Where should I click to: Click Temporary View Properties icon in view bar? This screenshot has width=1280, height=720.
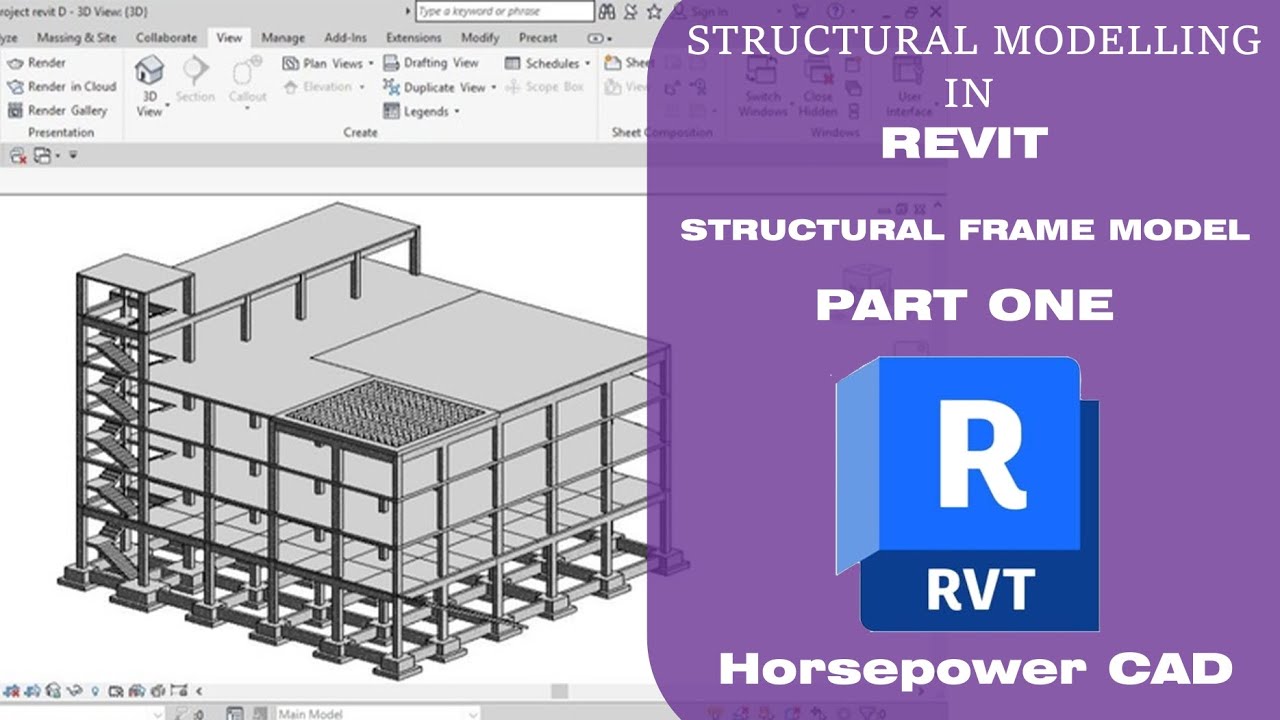(116, 690)
